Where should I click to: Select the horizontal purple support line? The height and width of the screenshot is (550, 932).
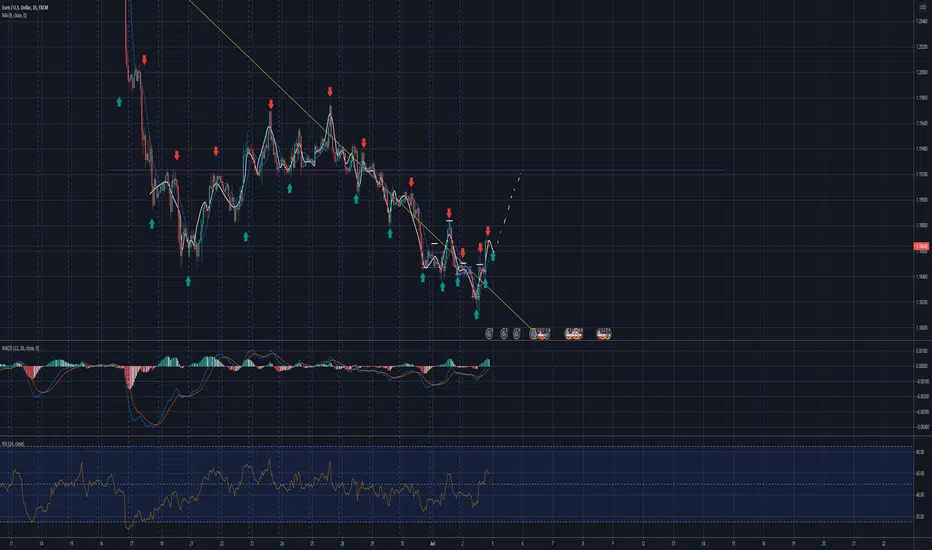tap(416, 171)
